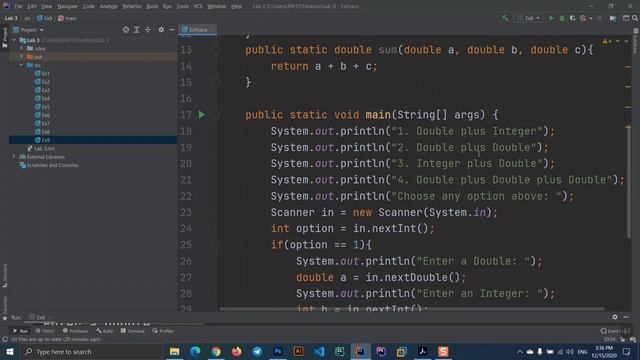This screenshot has width=640, height=360.
Task: Open Google Chrome from the taskbar
Action: point(216,351)
